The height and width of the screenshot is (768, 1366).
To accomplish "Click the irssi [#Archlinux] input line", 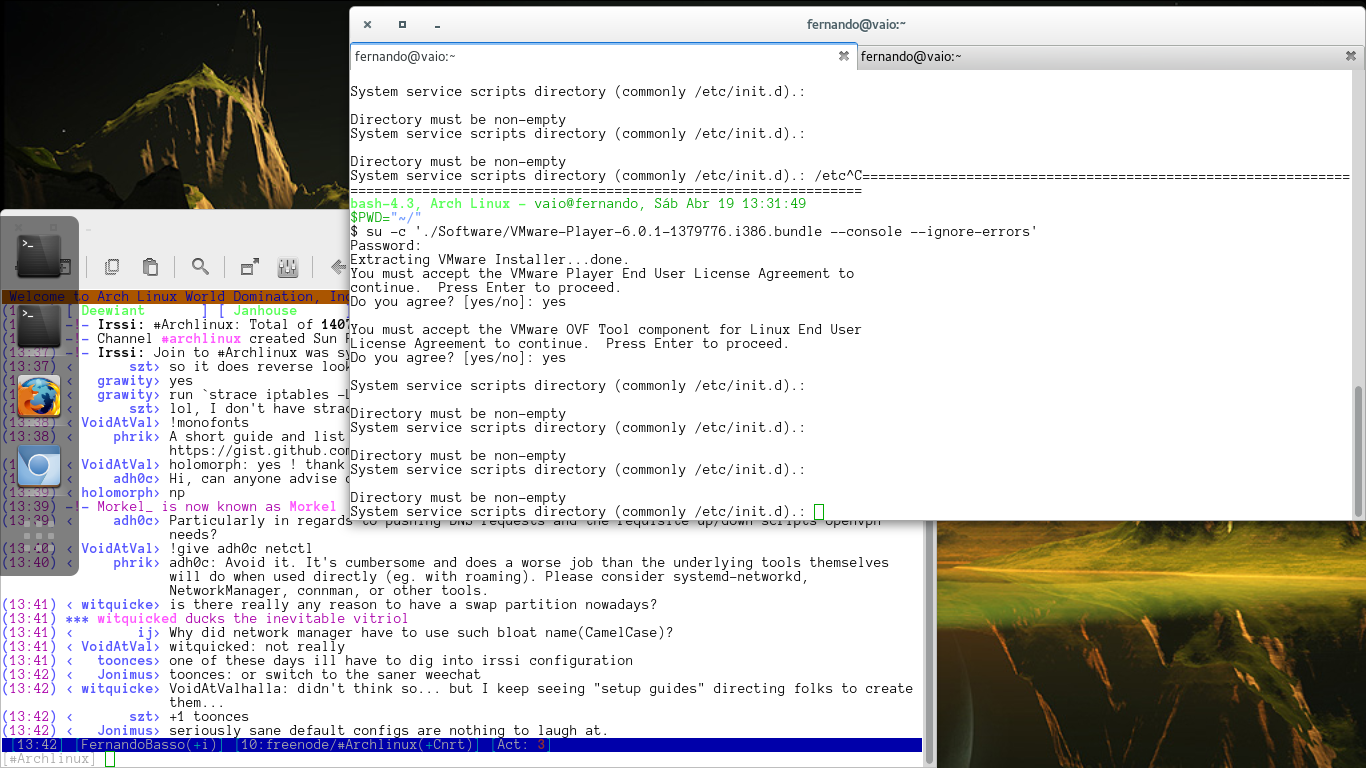I will click(460, 759).
